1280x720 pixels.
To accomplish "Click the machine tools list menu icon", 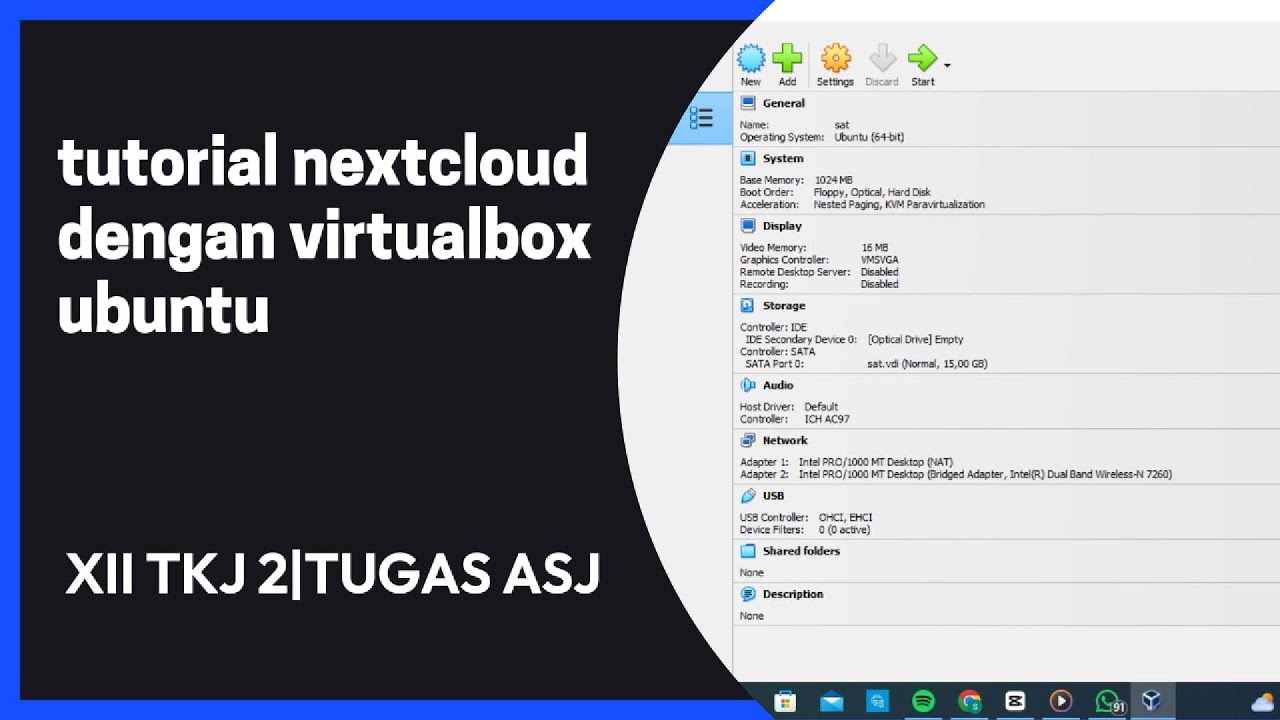I will pyautogui.click(x=701, y=119).
